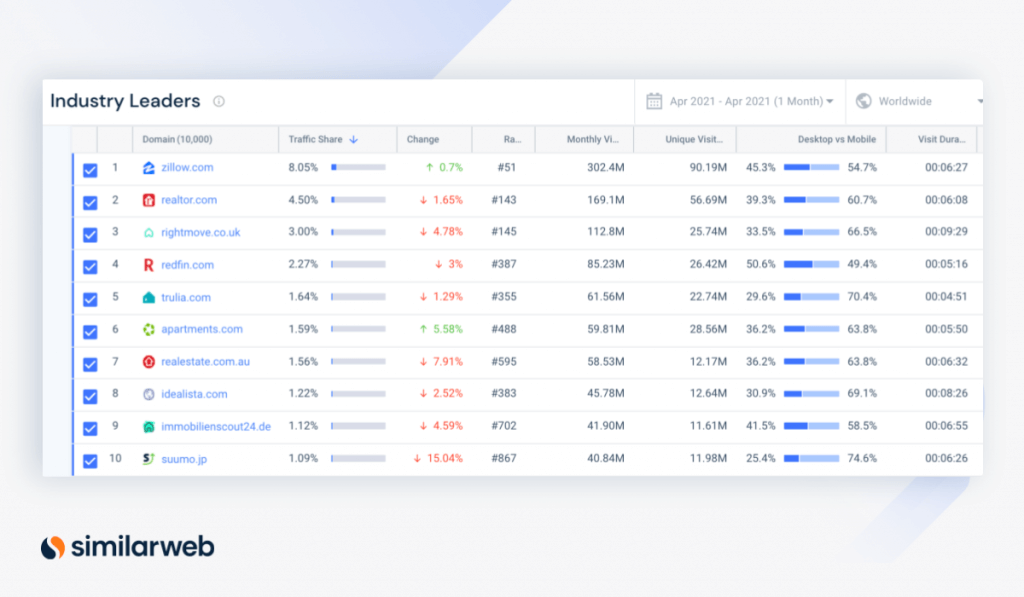Click the 302.4M monthly visits value
This screenshot has width=1024, height=597.
click(605, 167)
